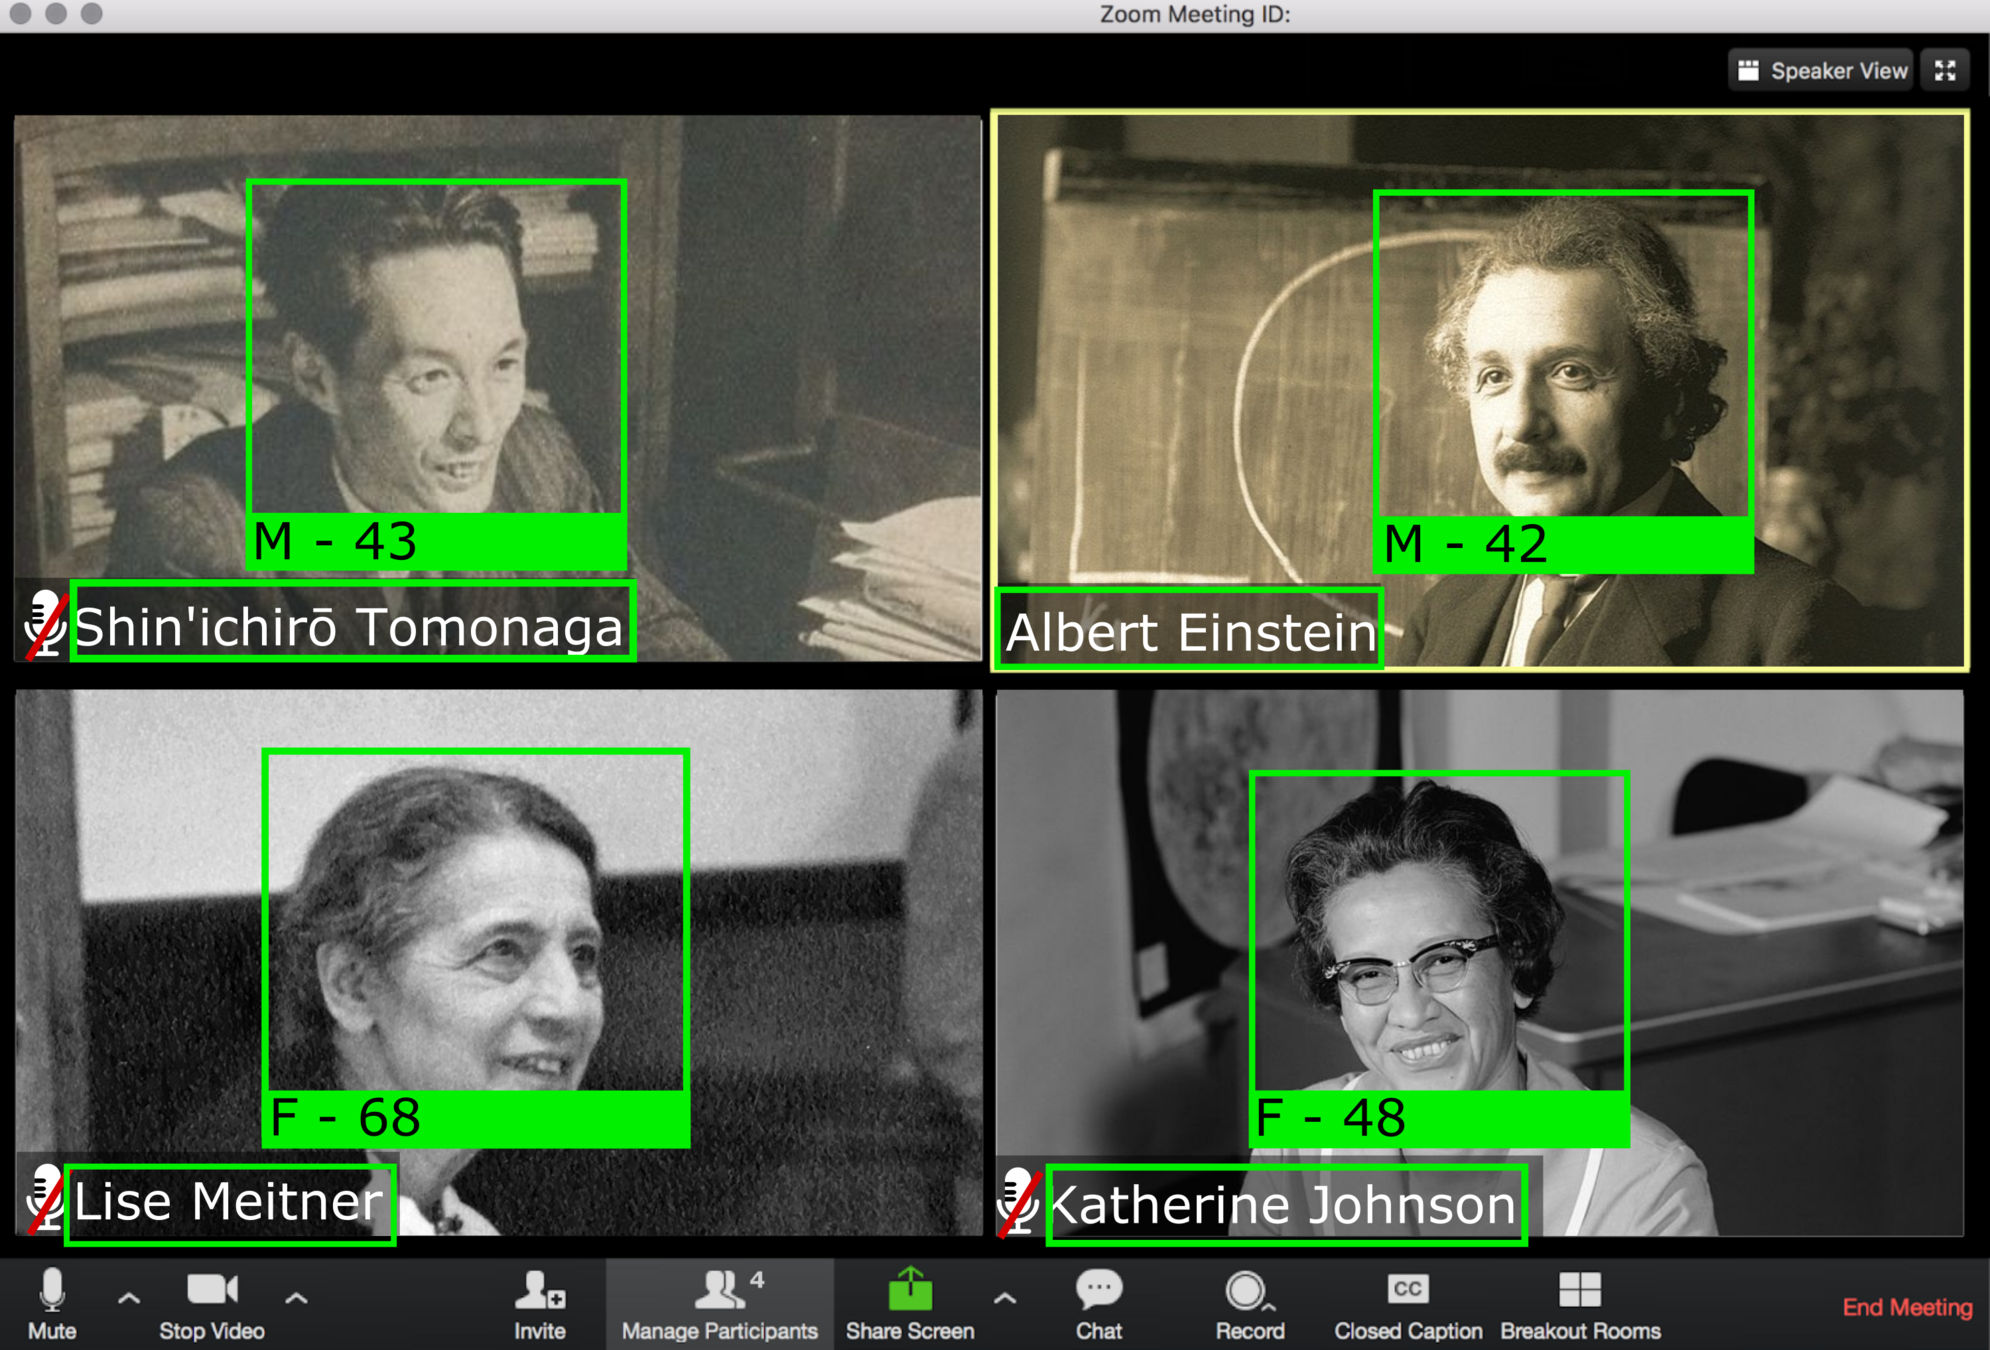Viewport: 1990px width, 1350px height.
Task: Open the Breakout Rooms grid icon
Action: point(1579,1290)
